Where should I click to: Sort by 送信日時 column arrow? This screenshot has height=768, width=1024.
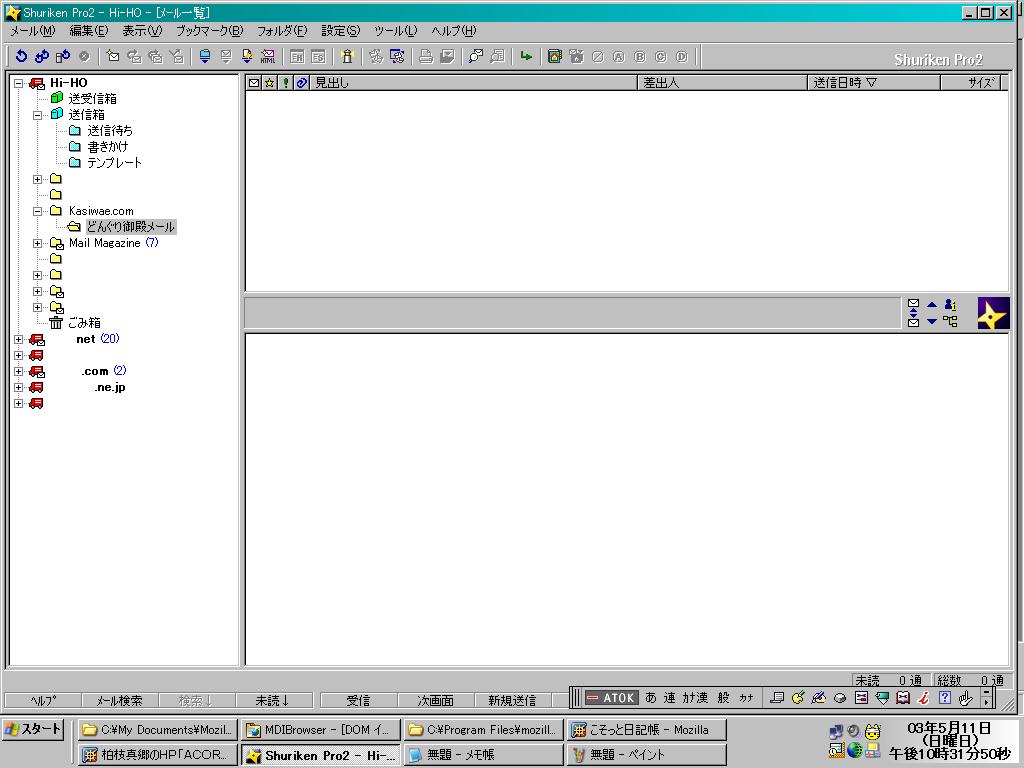pyautogui.click(x=871, y=83)
